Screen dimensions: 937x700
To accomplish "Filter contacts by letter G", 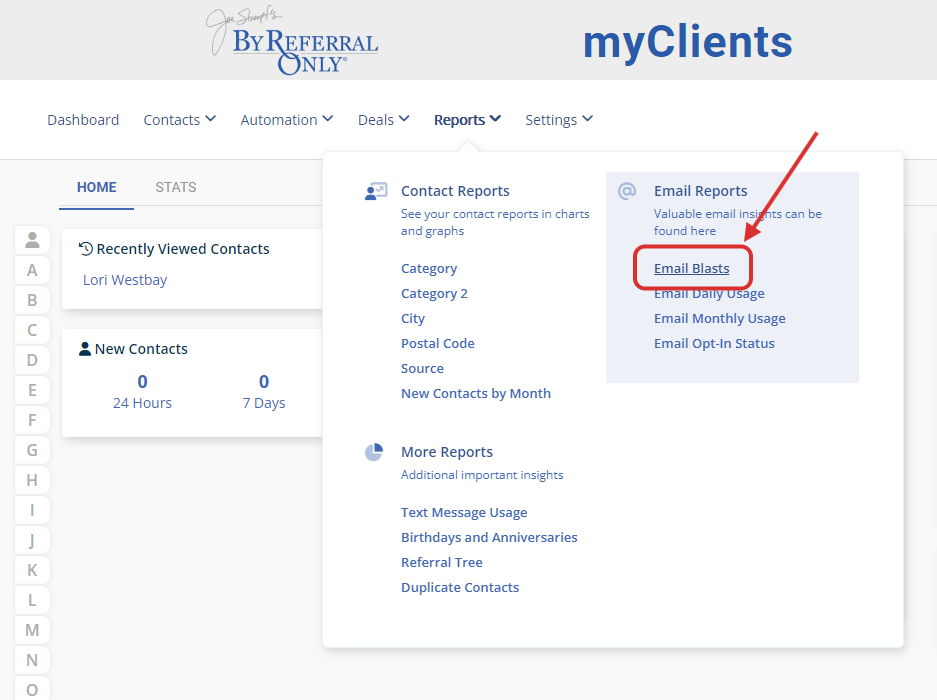I will (32, 450).
